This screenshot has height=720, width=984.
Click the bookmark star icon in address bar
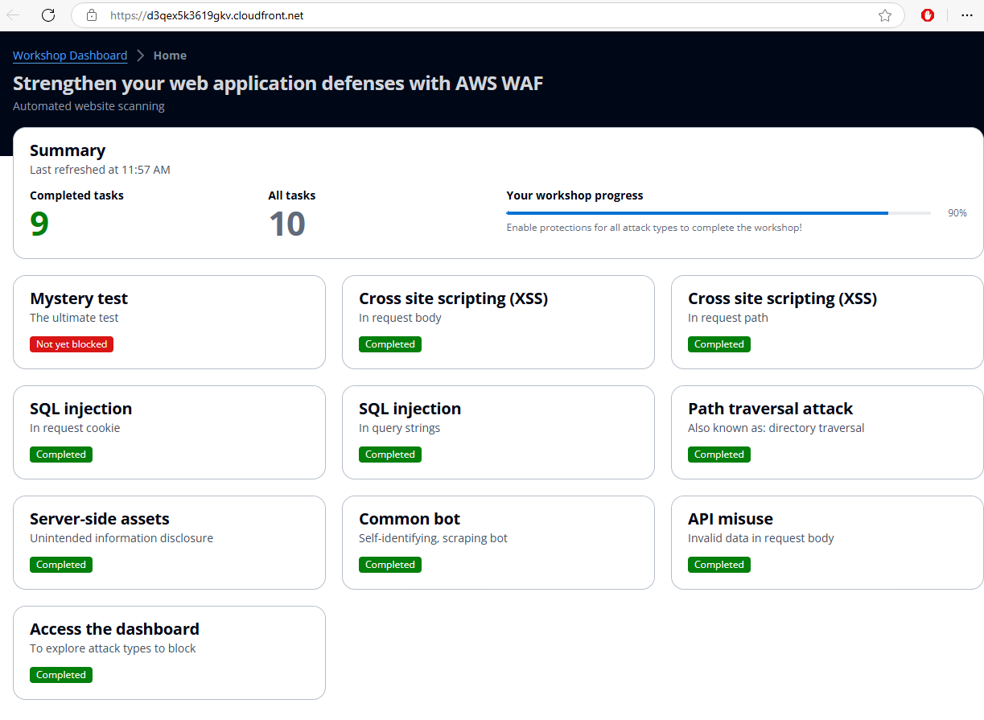point(885,15)
